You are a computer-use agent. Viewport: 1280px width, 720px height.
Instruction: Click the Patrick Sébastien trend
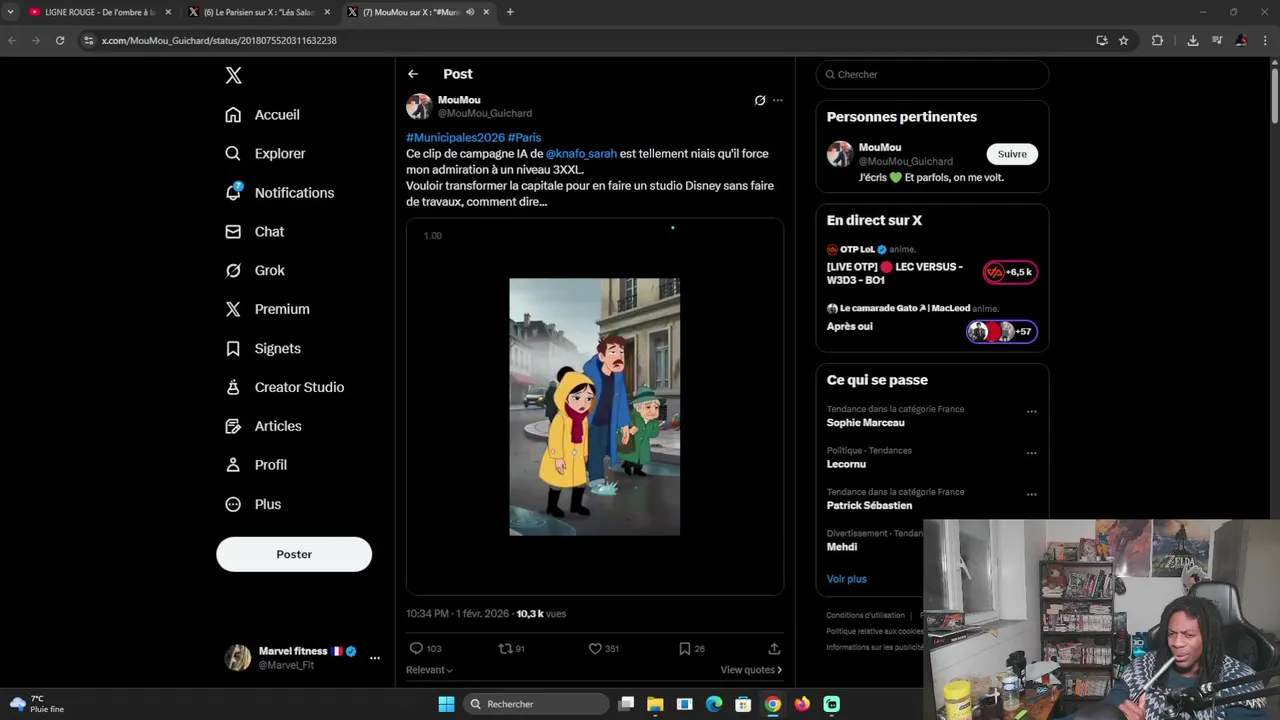pyautogui.click(x=870, y=506)
